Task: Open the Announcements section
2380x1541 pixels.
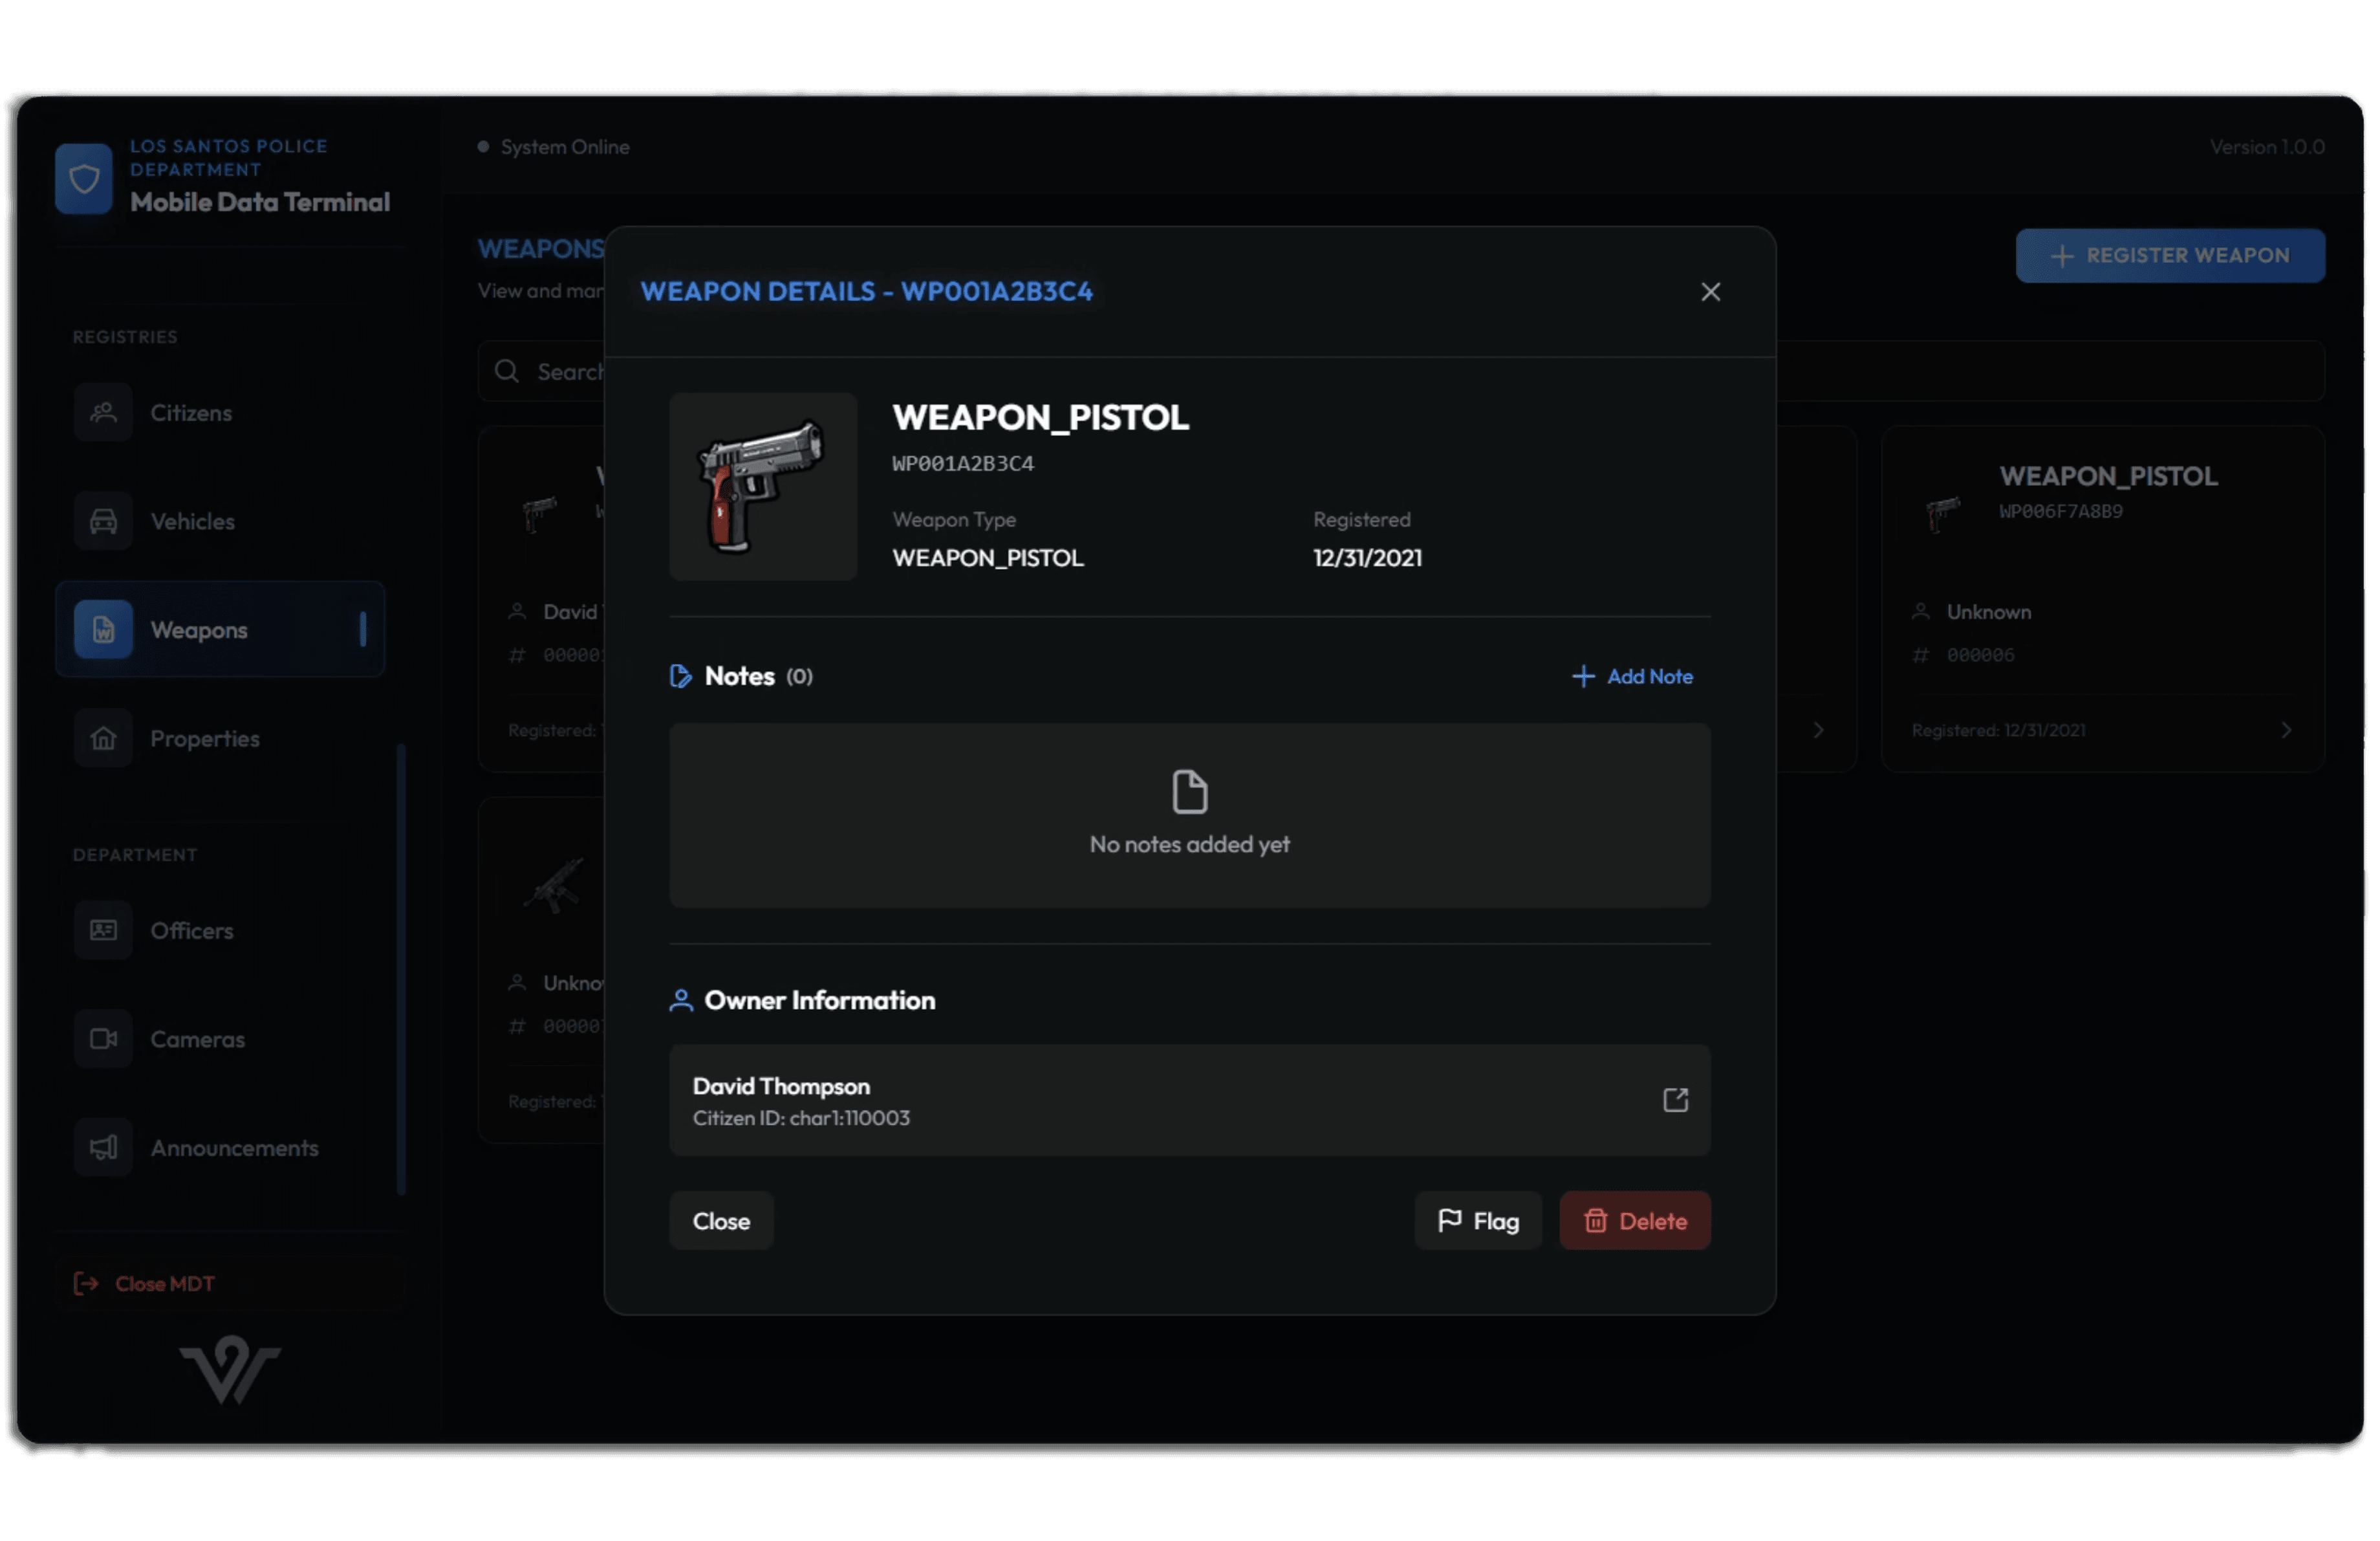Action: click(220, 1147)
